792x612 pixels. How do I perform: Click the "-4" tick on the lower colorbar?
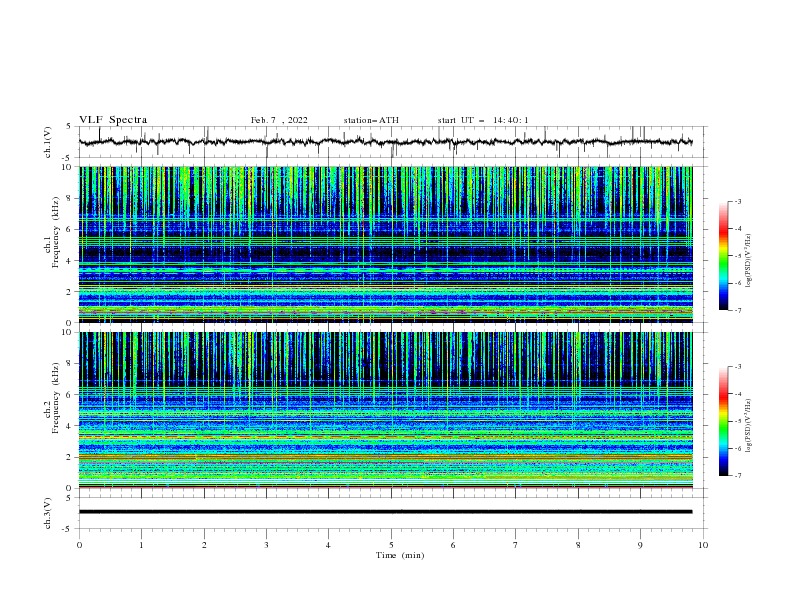click(738, 394)
